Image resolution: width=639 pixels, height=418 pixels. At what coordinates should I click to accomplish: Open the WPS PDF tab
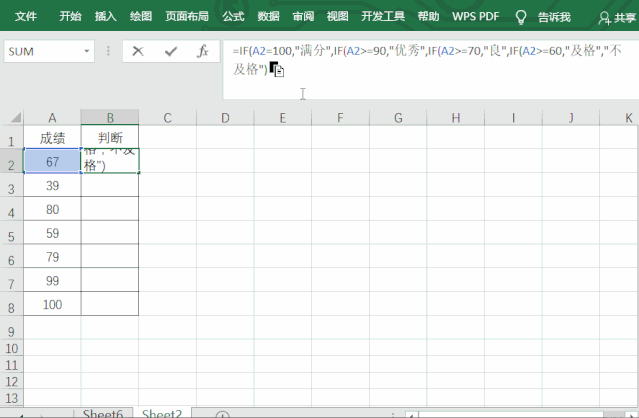pos(475,16)
